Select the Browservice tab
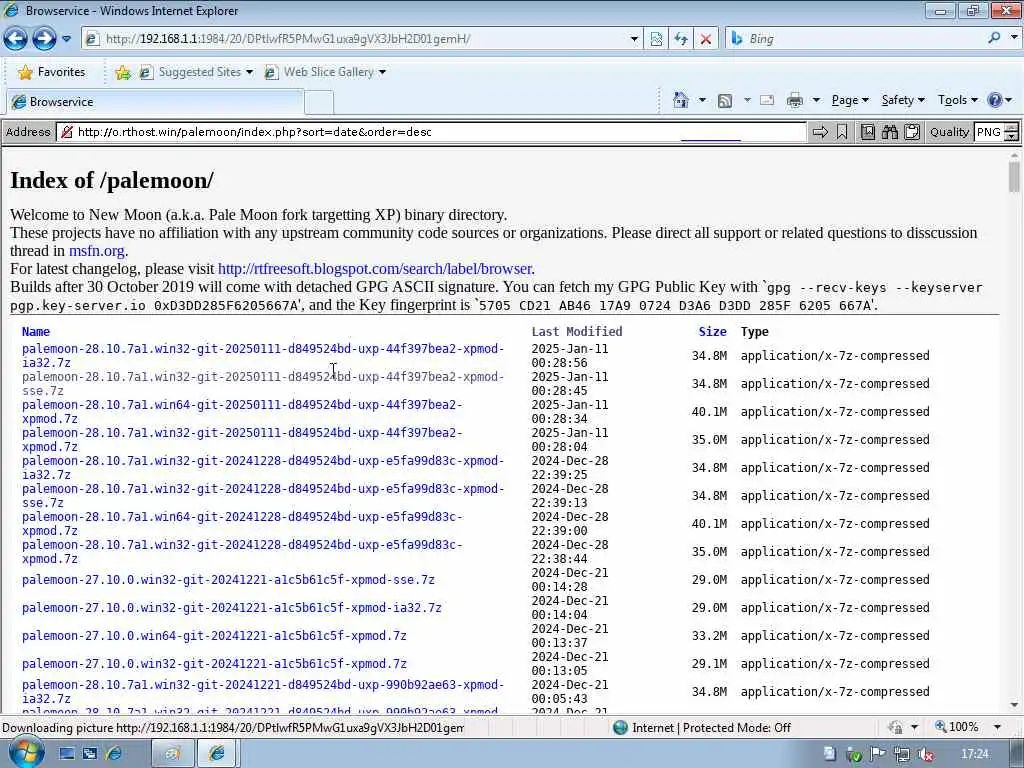The width and height of the screenshot is (1024, 768). coord(155,102)
